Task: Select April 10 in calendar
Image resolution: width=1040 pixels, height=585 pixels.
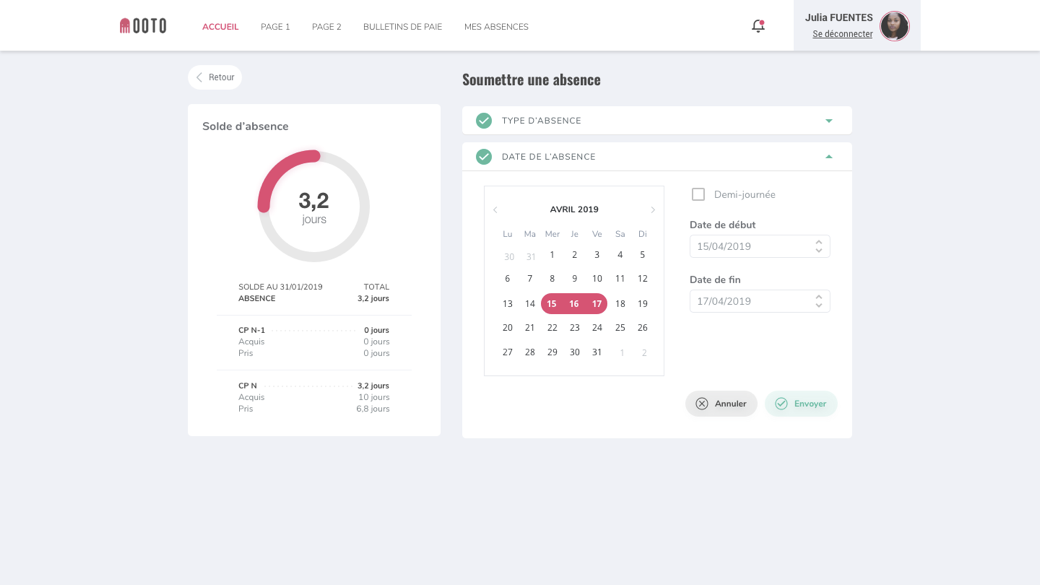Action: pyautogui.click(x=597, y=279)
